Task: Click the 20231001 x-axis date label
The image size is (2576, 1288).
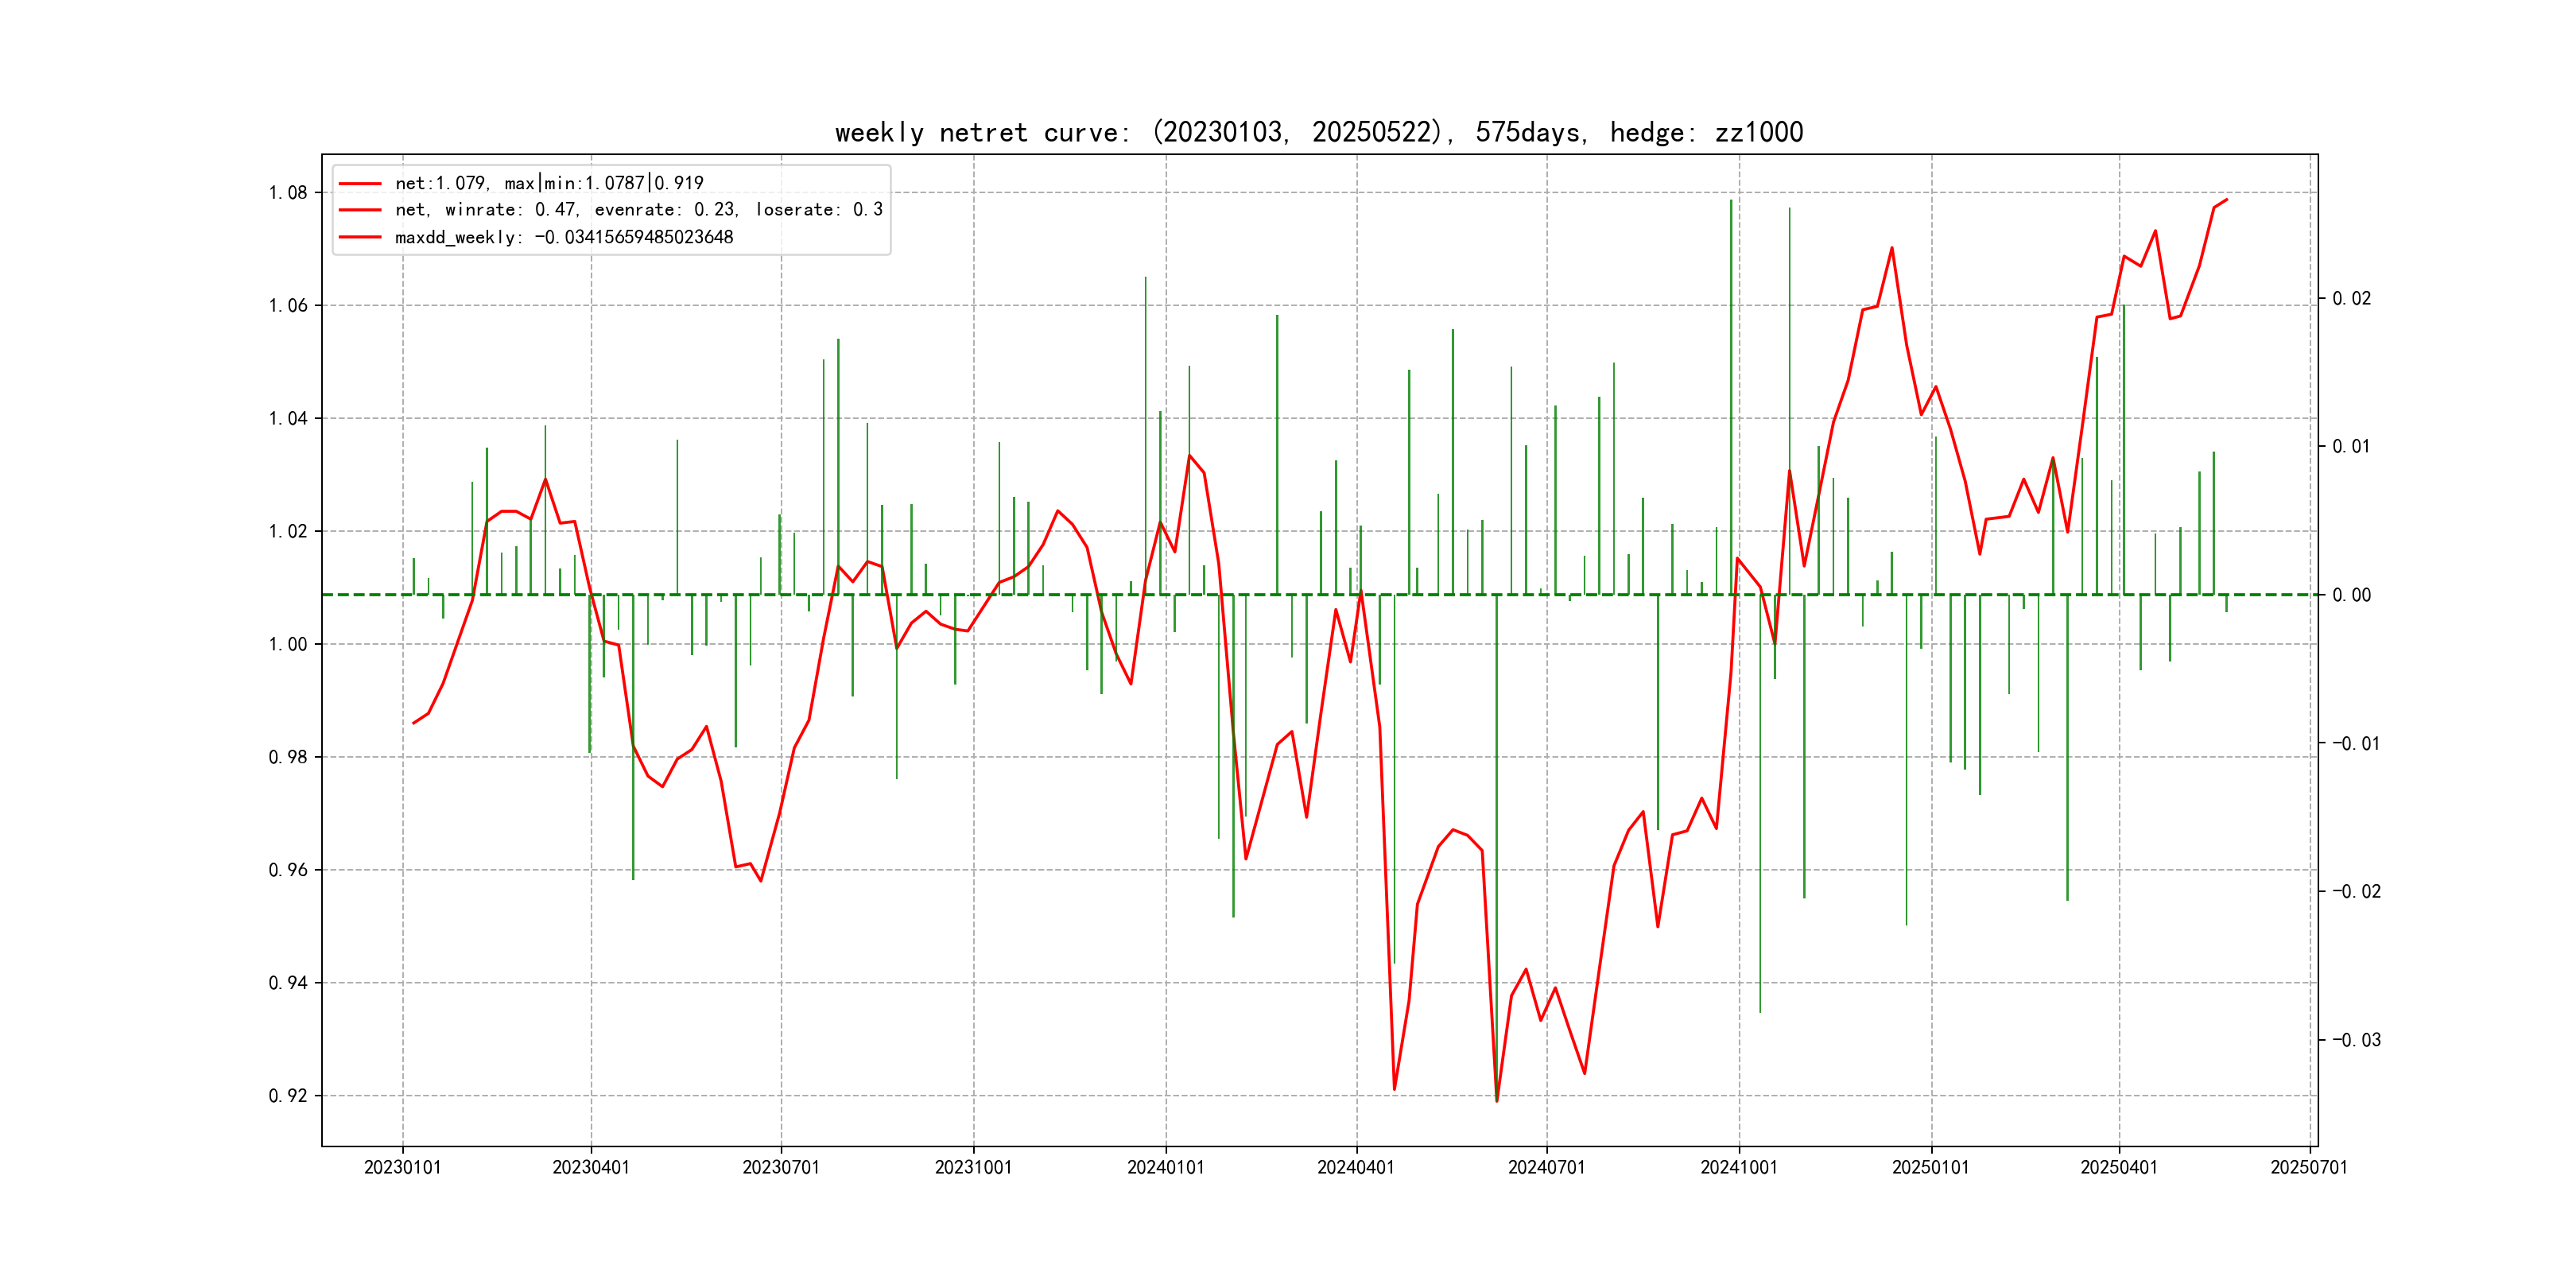Action: [972, 1167]
